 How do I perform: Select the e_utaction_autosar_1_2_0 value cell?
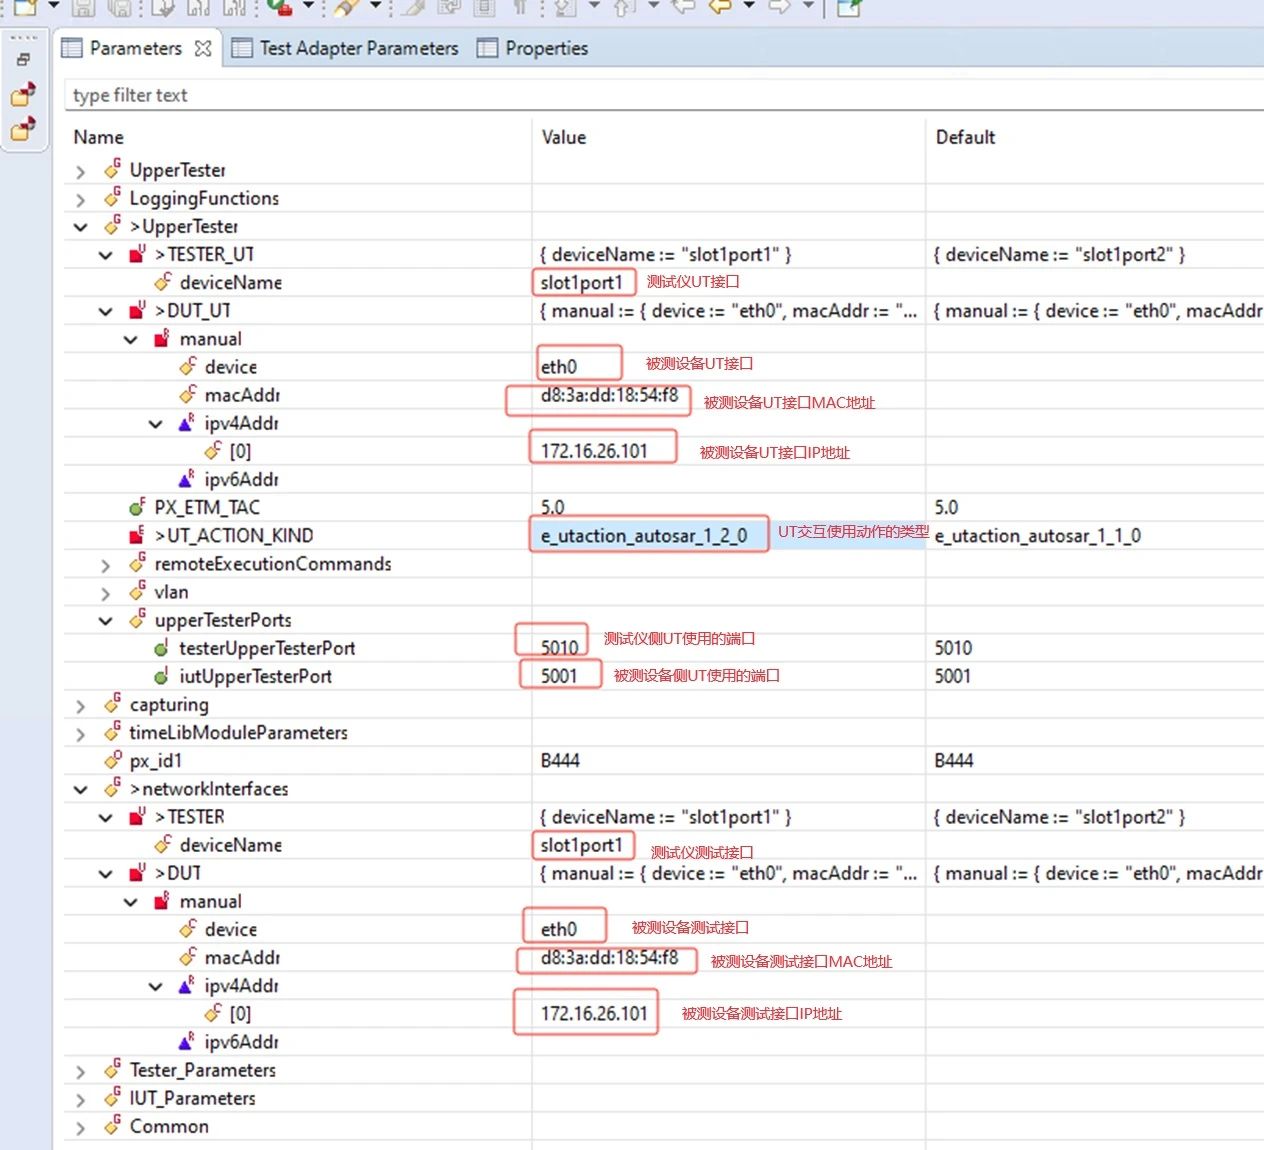[644, 536]
